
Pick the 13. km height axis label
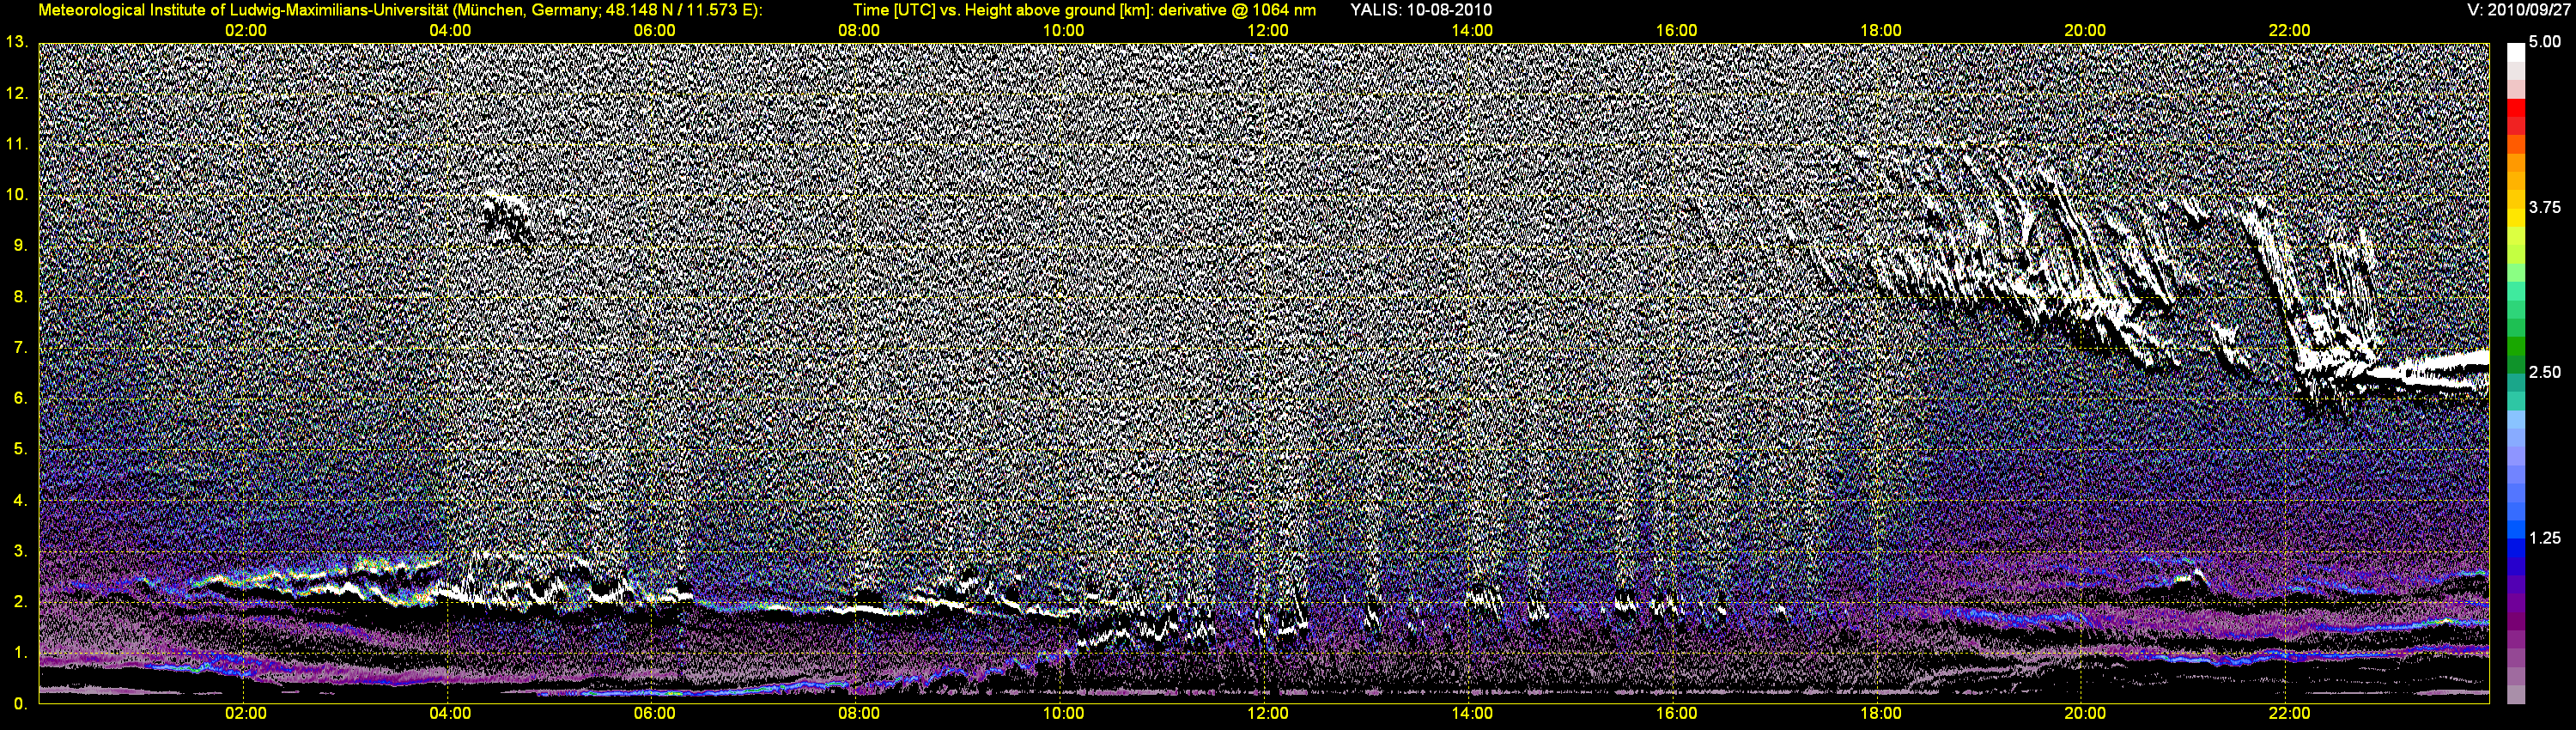(x=16, y=42)
